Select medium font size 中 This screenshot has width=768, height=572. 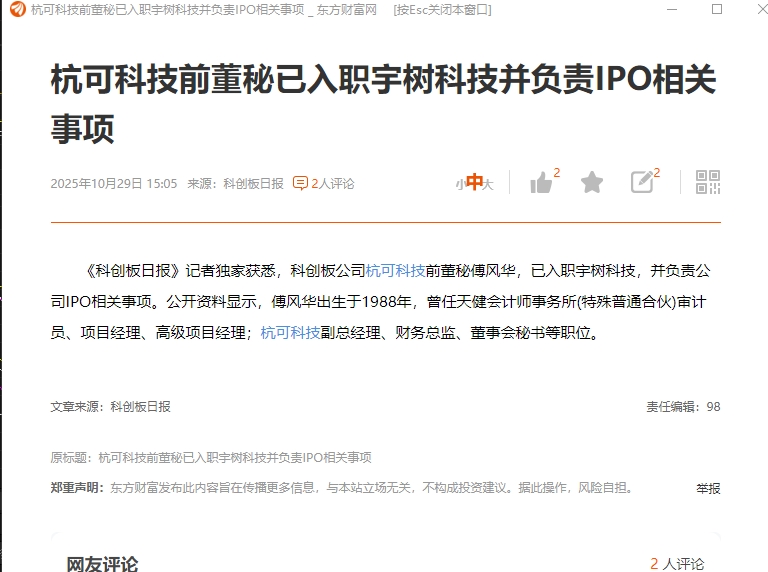474,182
